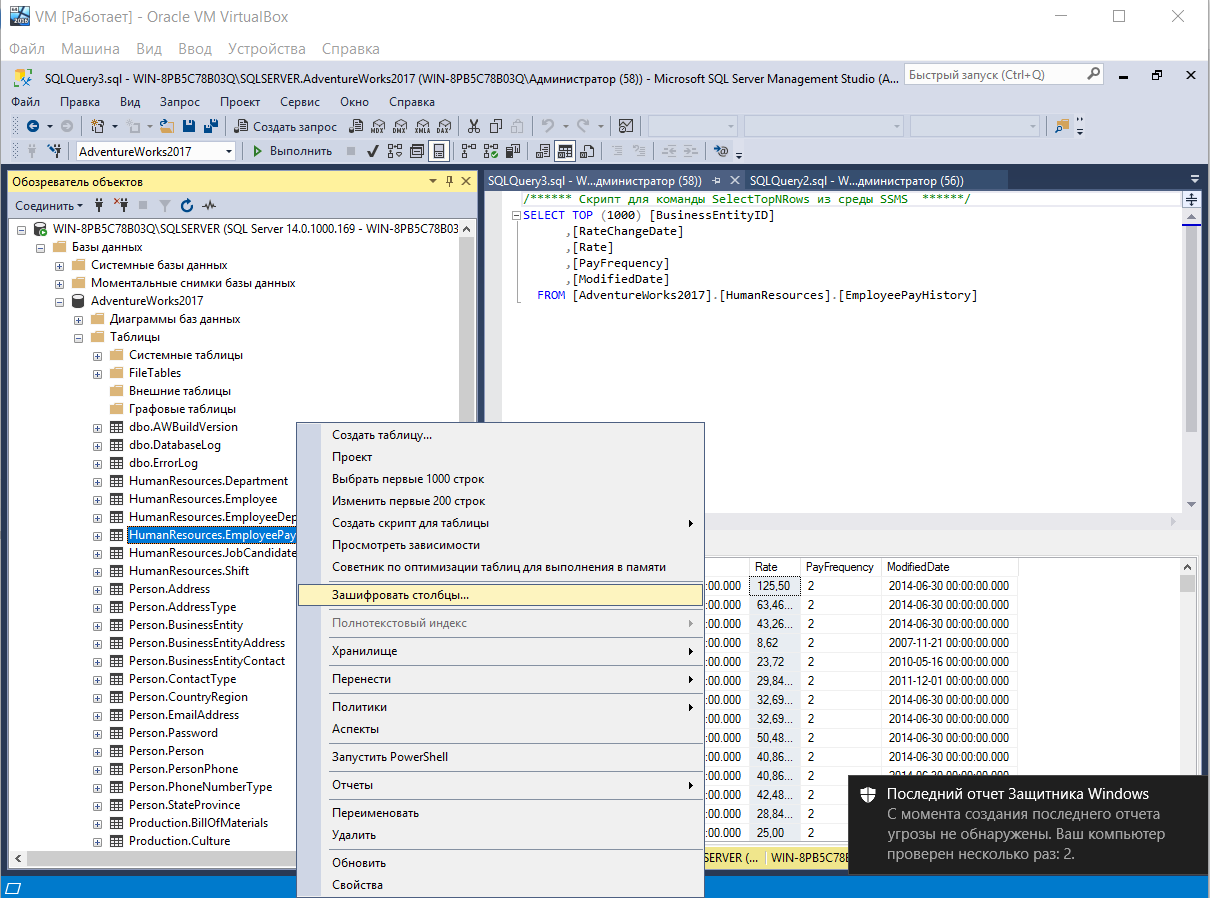Screen dimensions: 1210x898
Task: Close the SQLQuery3.sql tab
Action: (x=734, y=181)
